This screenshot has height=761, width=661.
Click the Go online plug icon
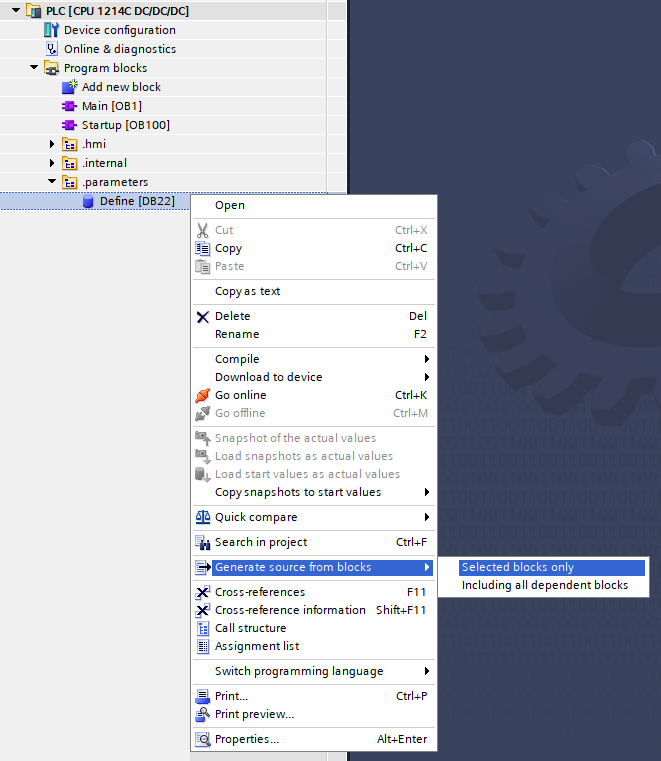click(x=202, y=396)
